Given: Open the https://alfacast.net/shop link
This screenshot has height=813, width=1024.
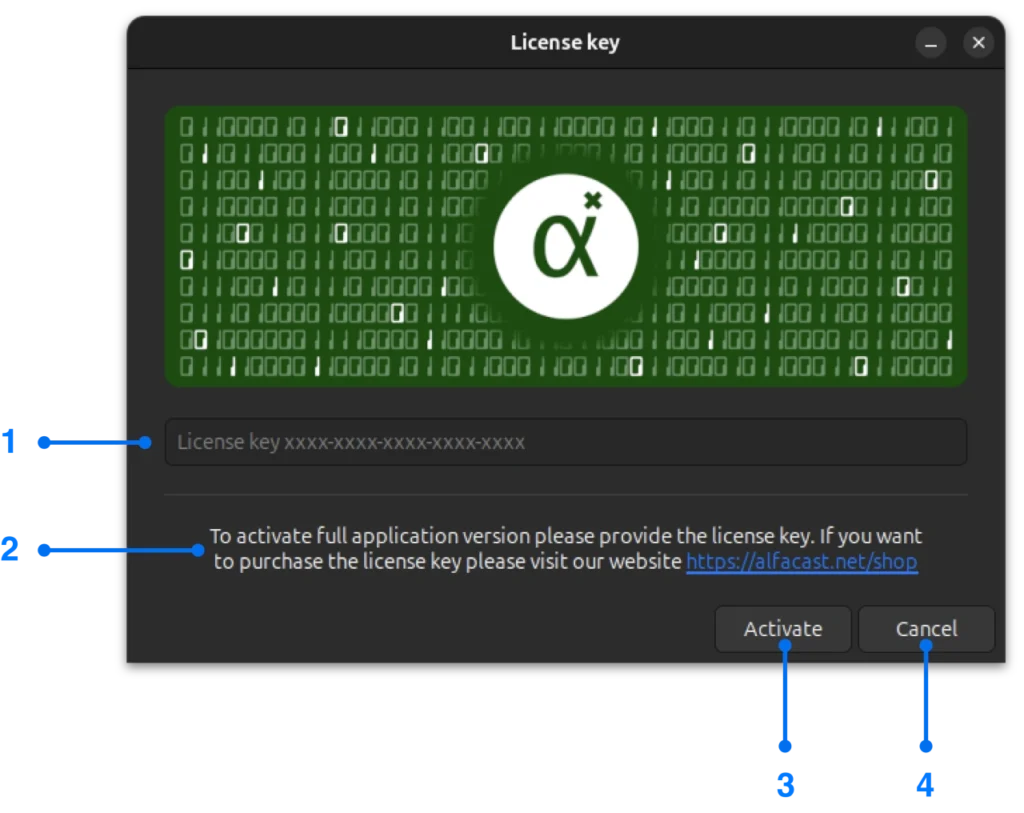Looking at the screenshot, I should [x=801, y=561].
